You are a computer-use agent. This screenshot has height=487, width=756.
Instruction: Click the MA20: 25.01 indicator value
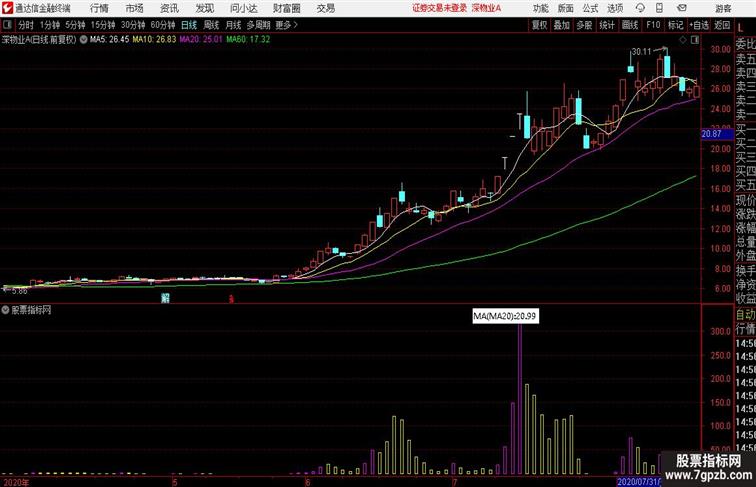click(x=201, y=40)
